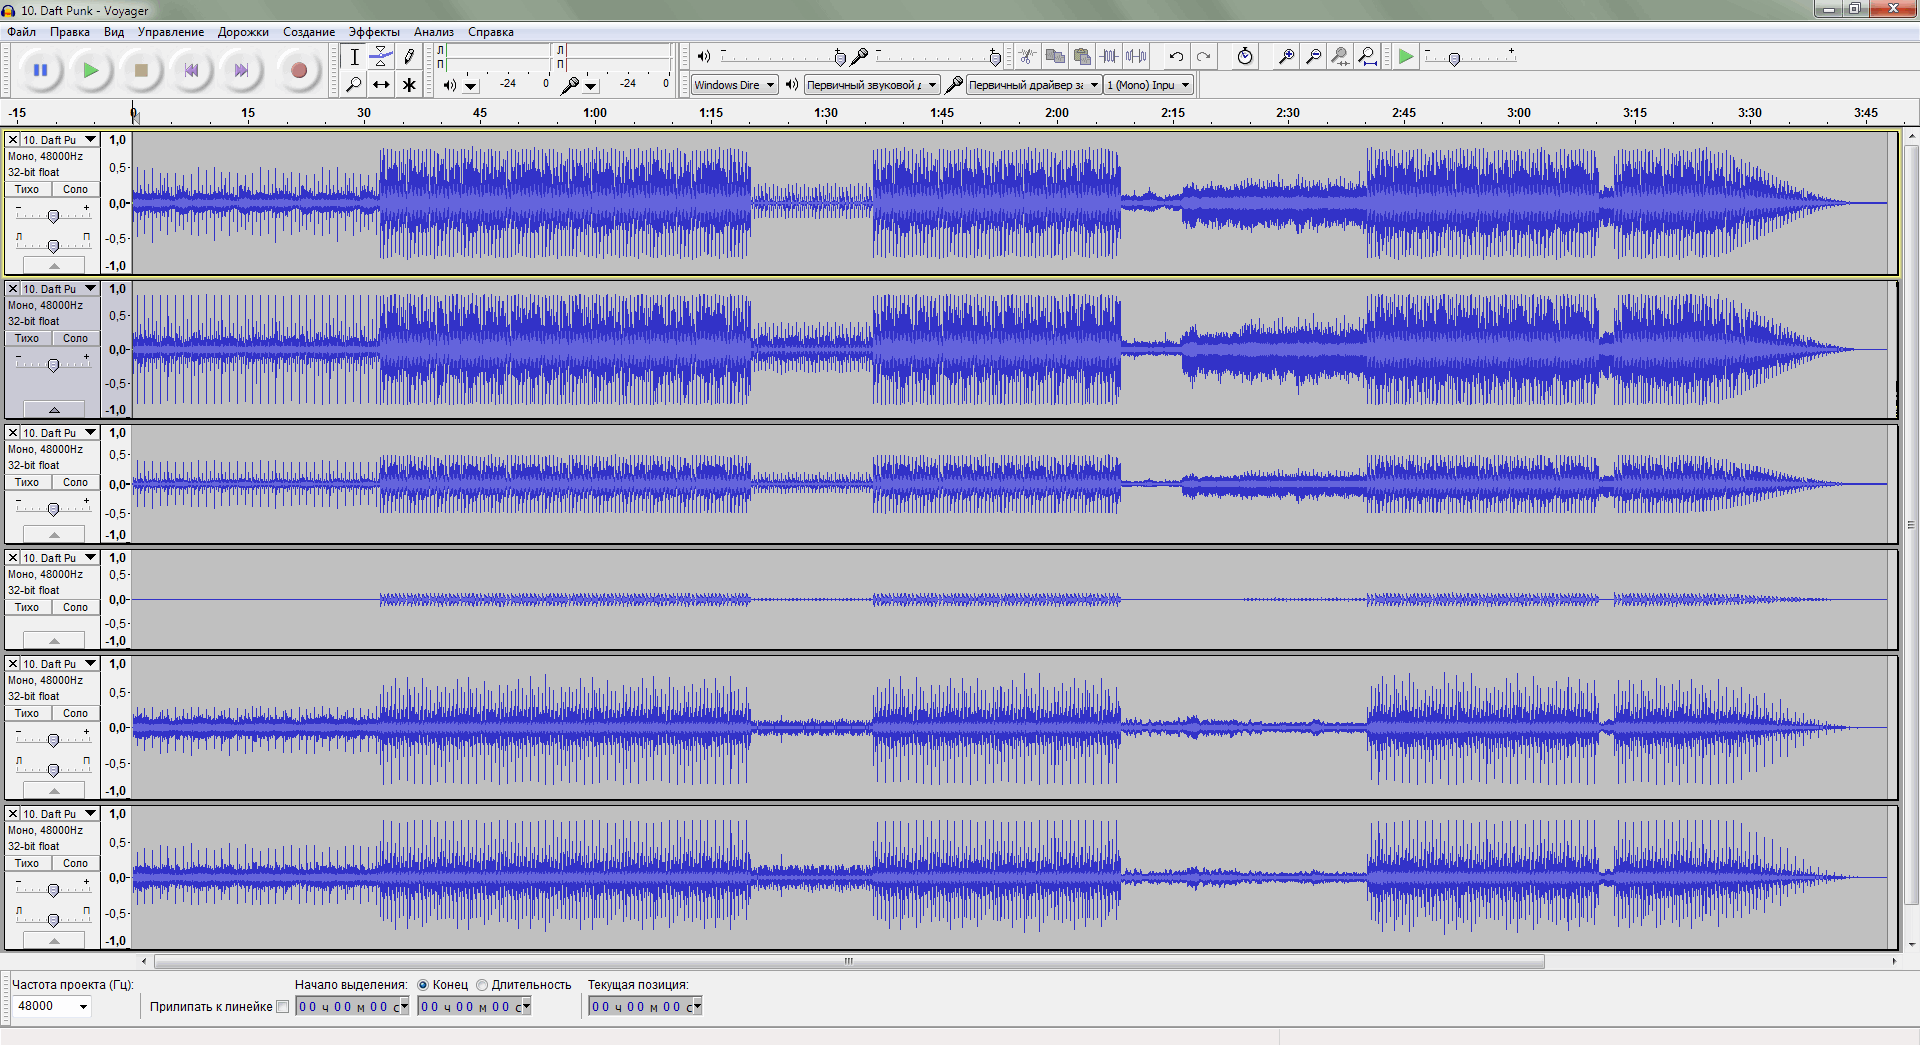Click the Zoom In magnifier icon
The width and height of the screenshot is (1920, 1045).
click(1287, 57)
